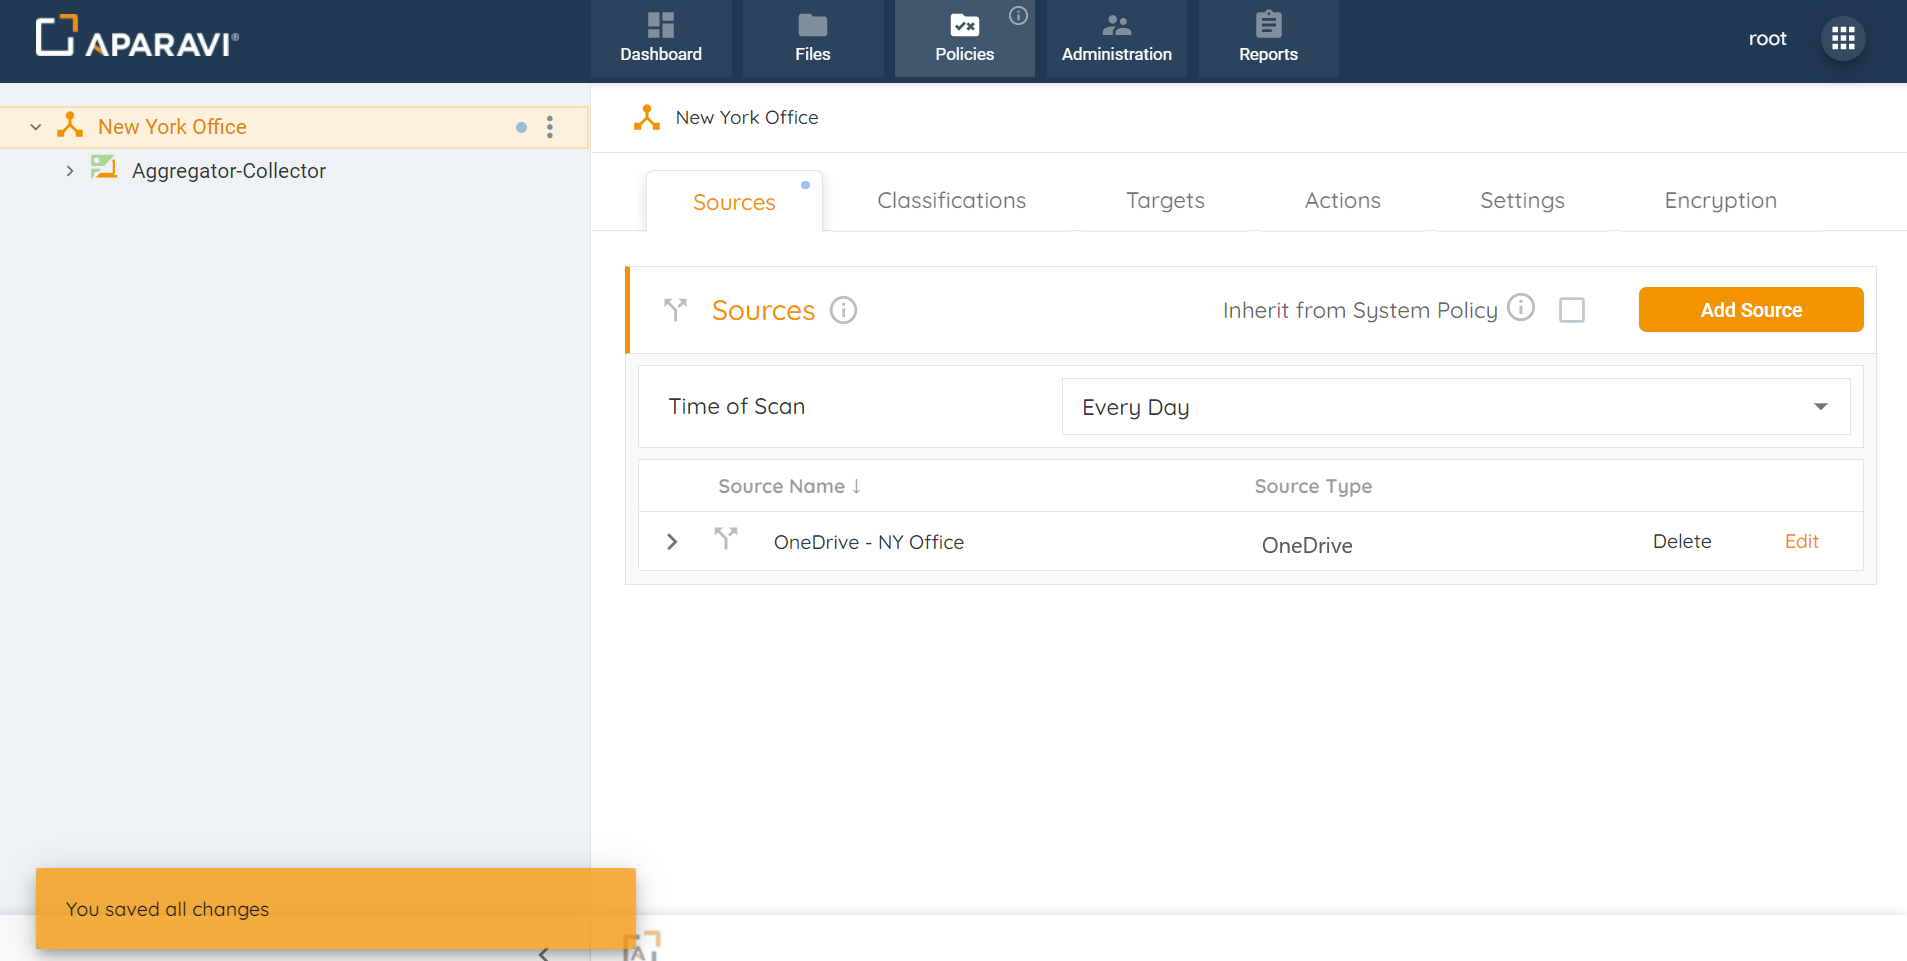Click the Policies info icon in top bar
Image resolution: width=1907 pixels, height=961 pixels.
tap(1018, 15)
